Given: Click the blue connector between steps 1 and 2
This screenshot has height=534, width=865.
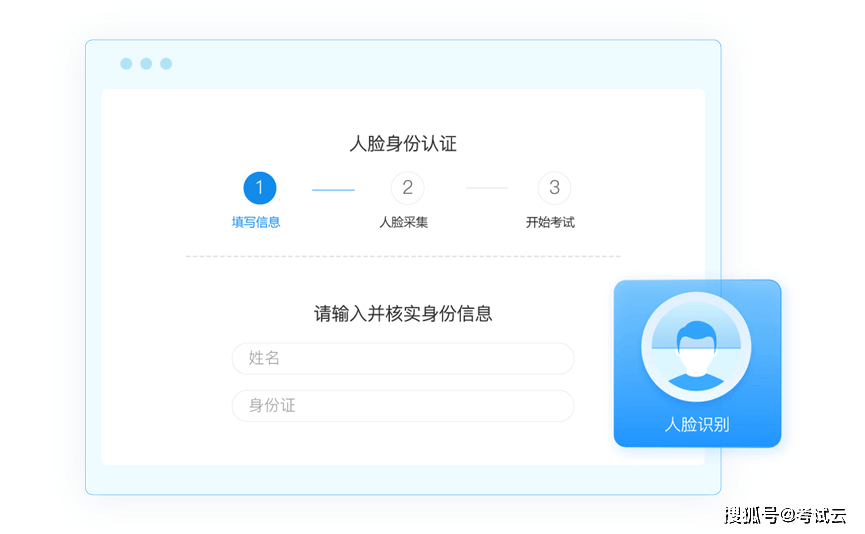Looking at the screenshot, I should [333, 189].
